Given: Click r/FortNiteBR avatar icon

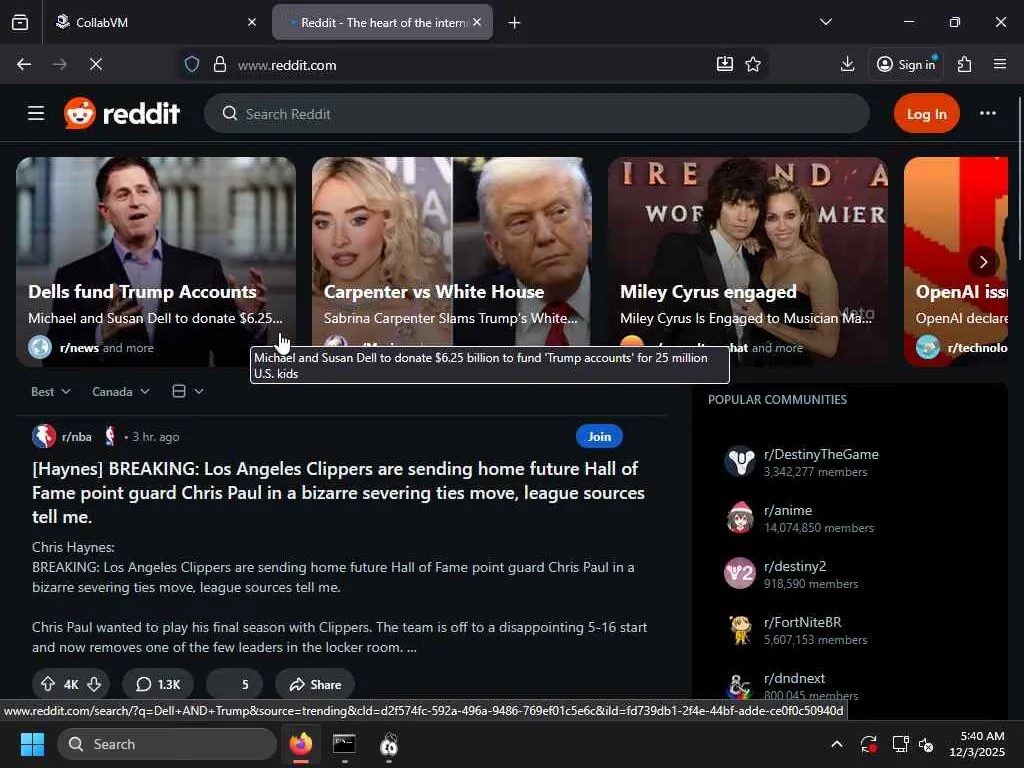Looking at the screenshot, I should [740, 630].
